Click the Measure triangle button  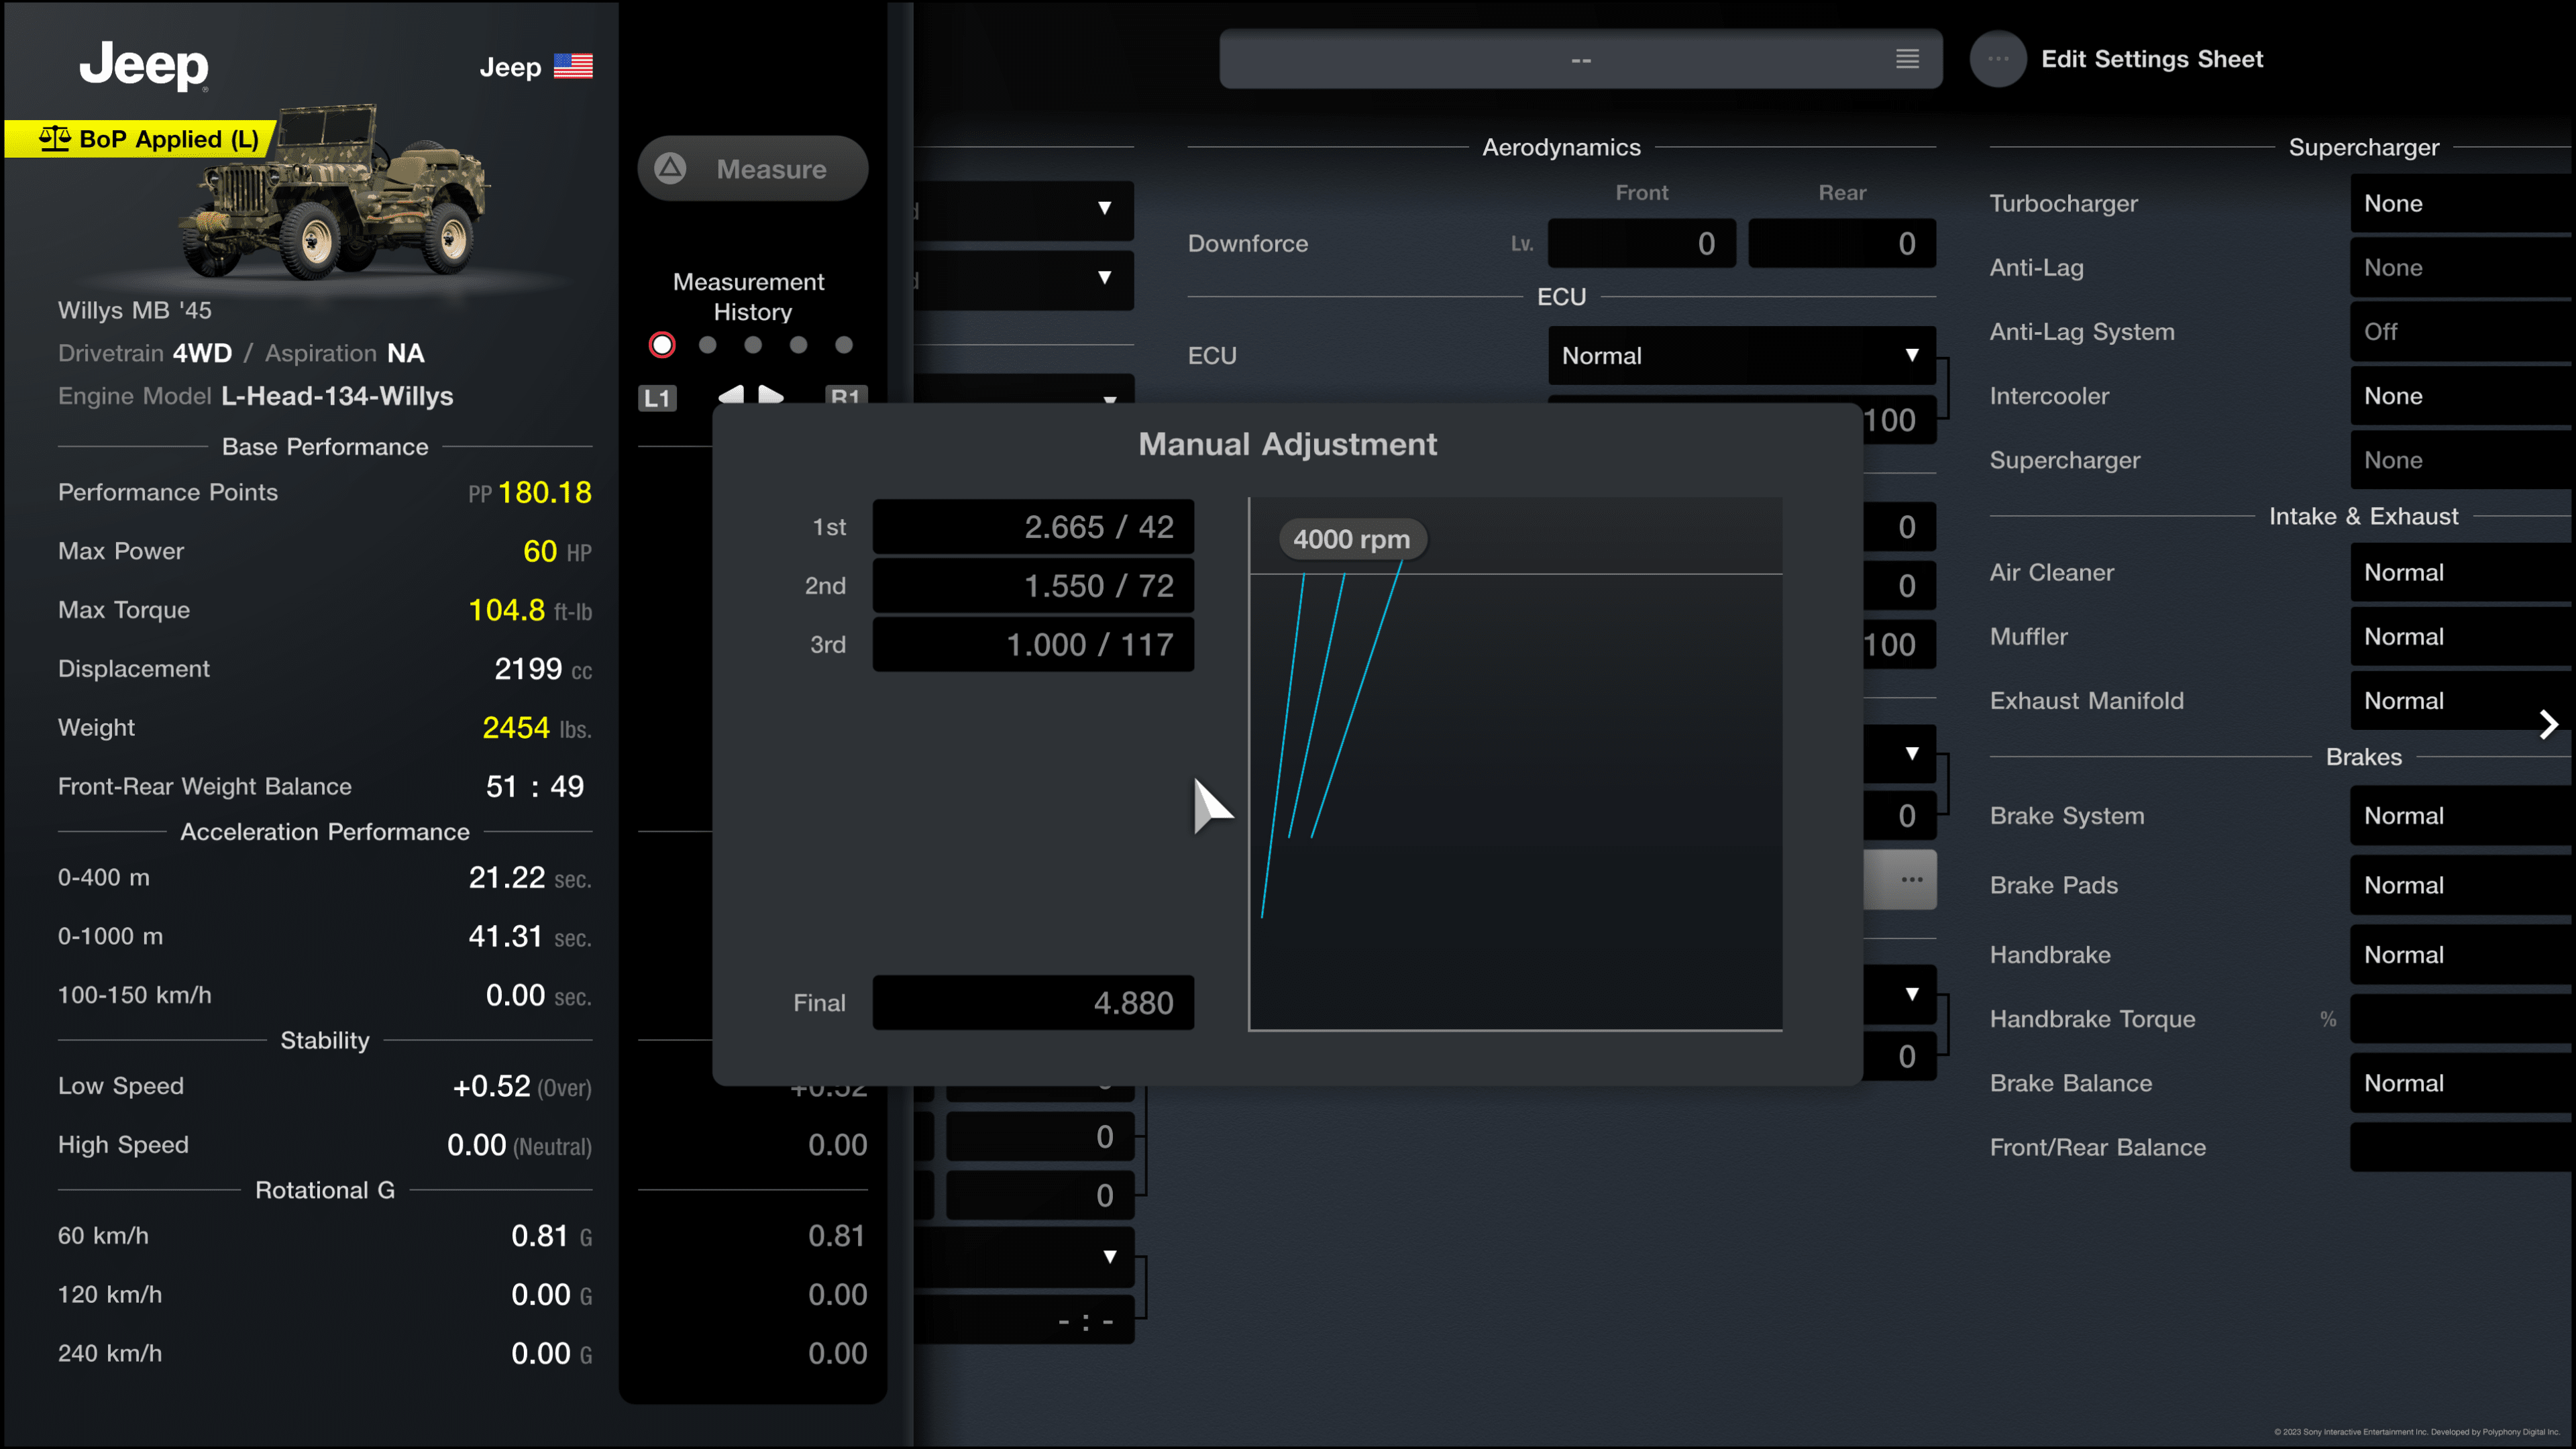tap(752, 168)
